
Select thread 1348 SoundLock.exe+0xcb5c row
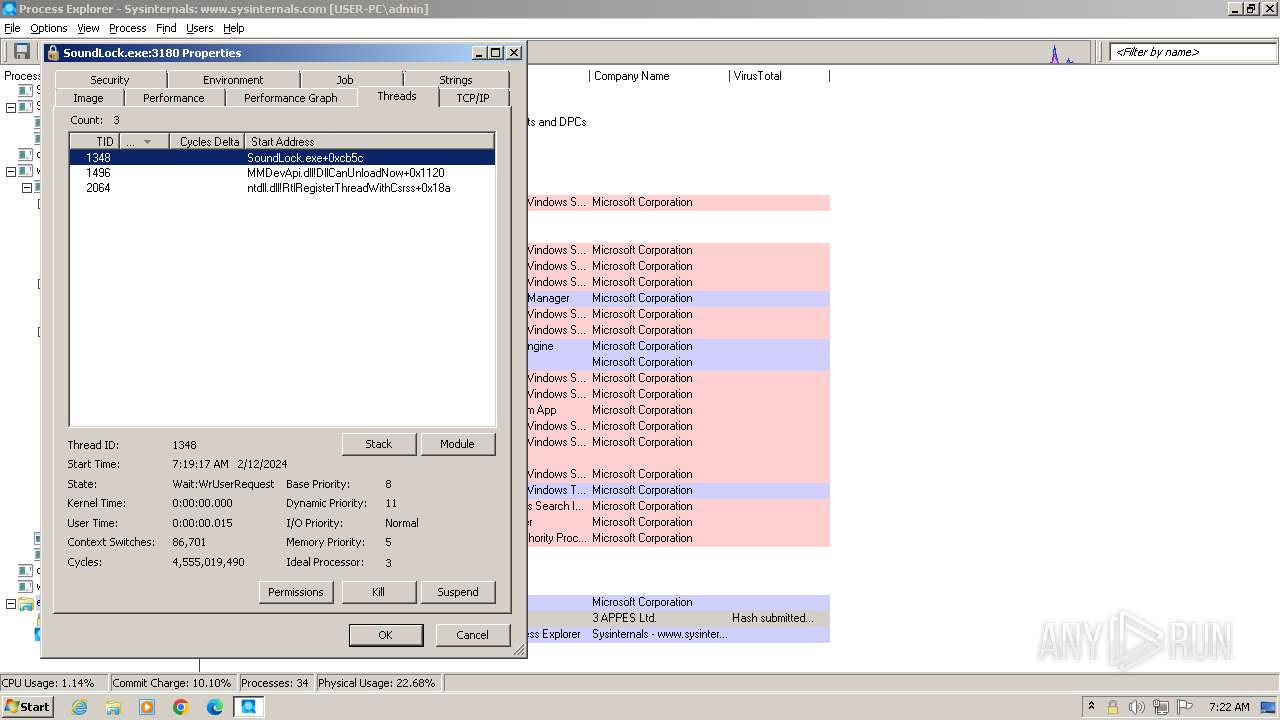coord(282,158)
